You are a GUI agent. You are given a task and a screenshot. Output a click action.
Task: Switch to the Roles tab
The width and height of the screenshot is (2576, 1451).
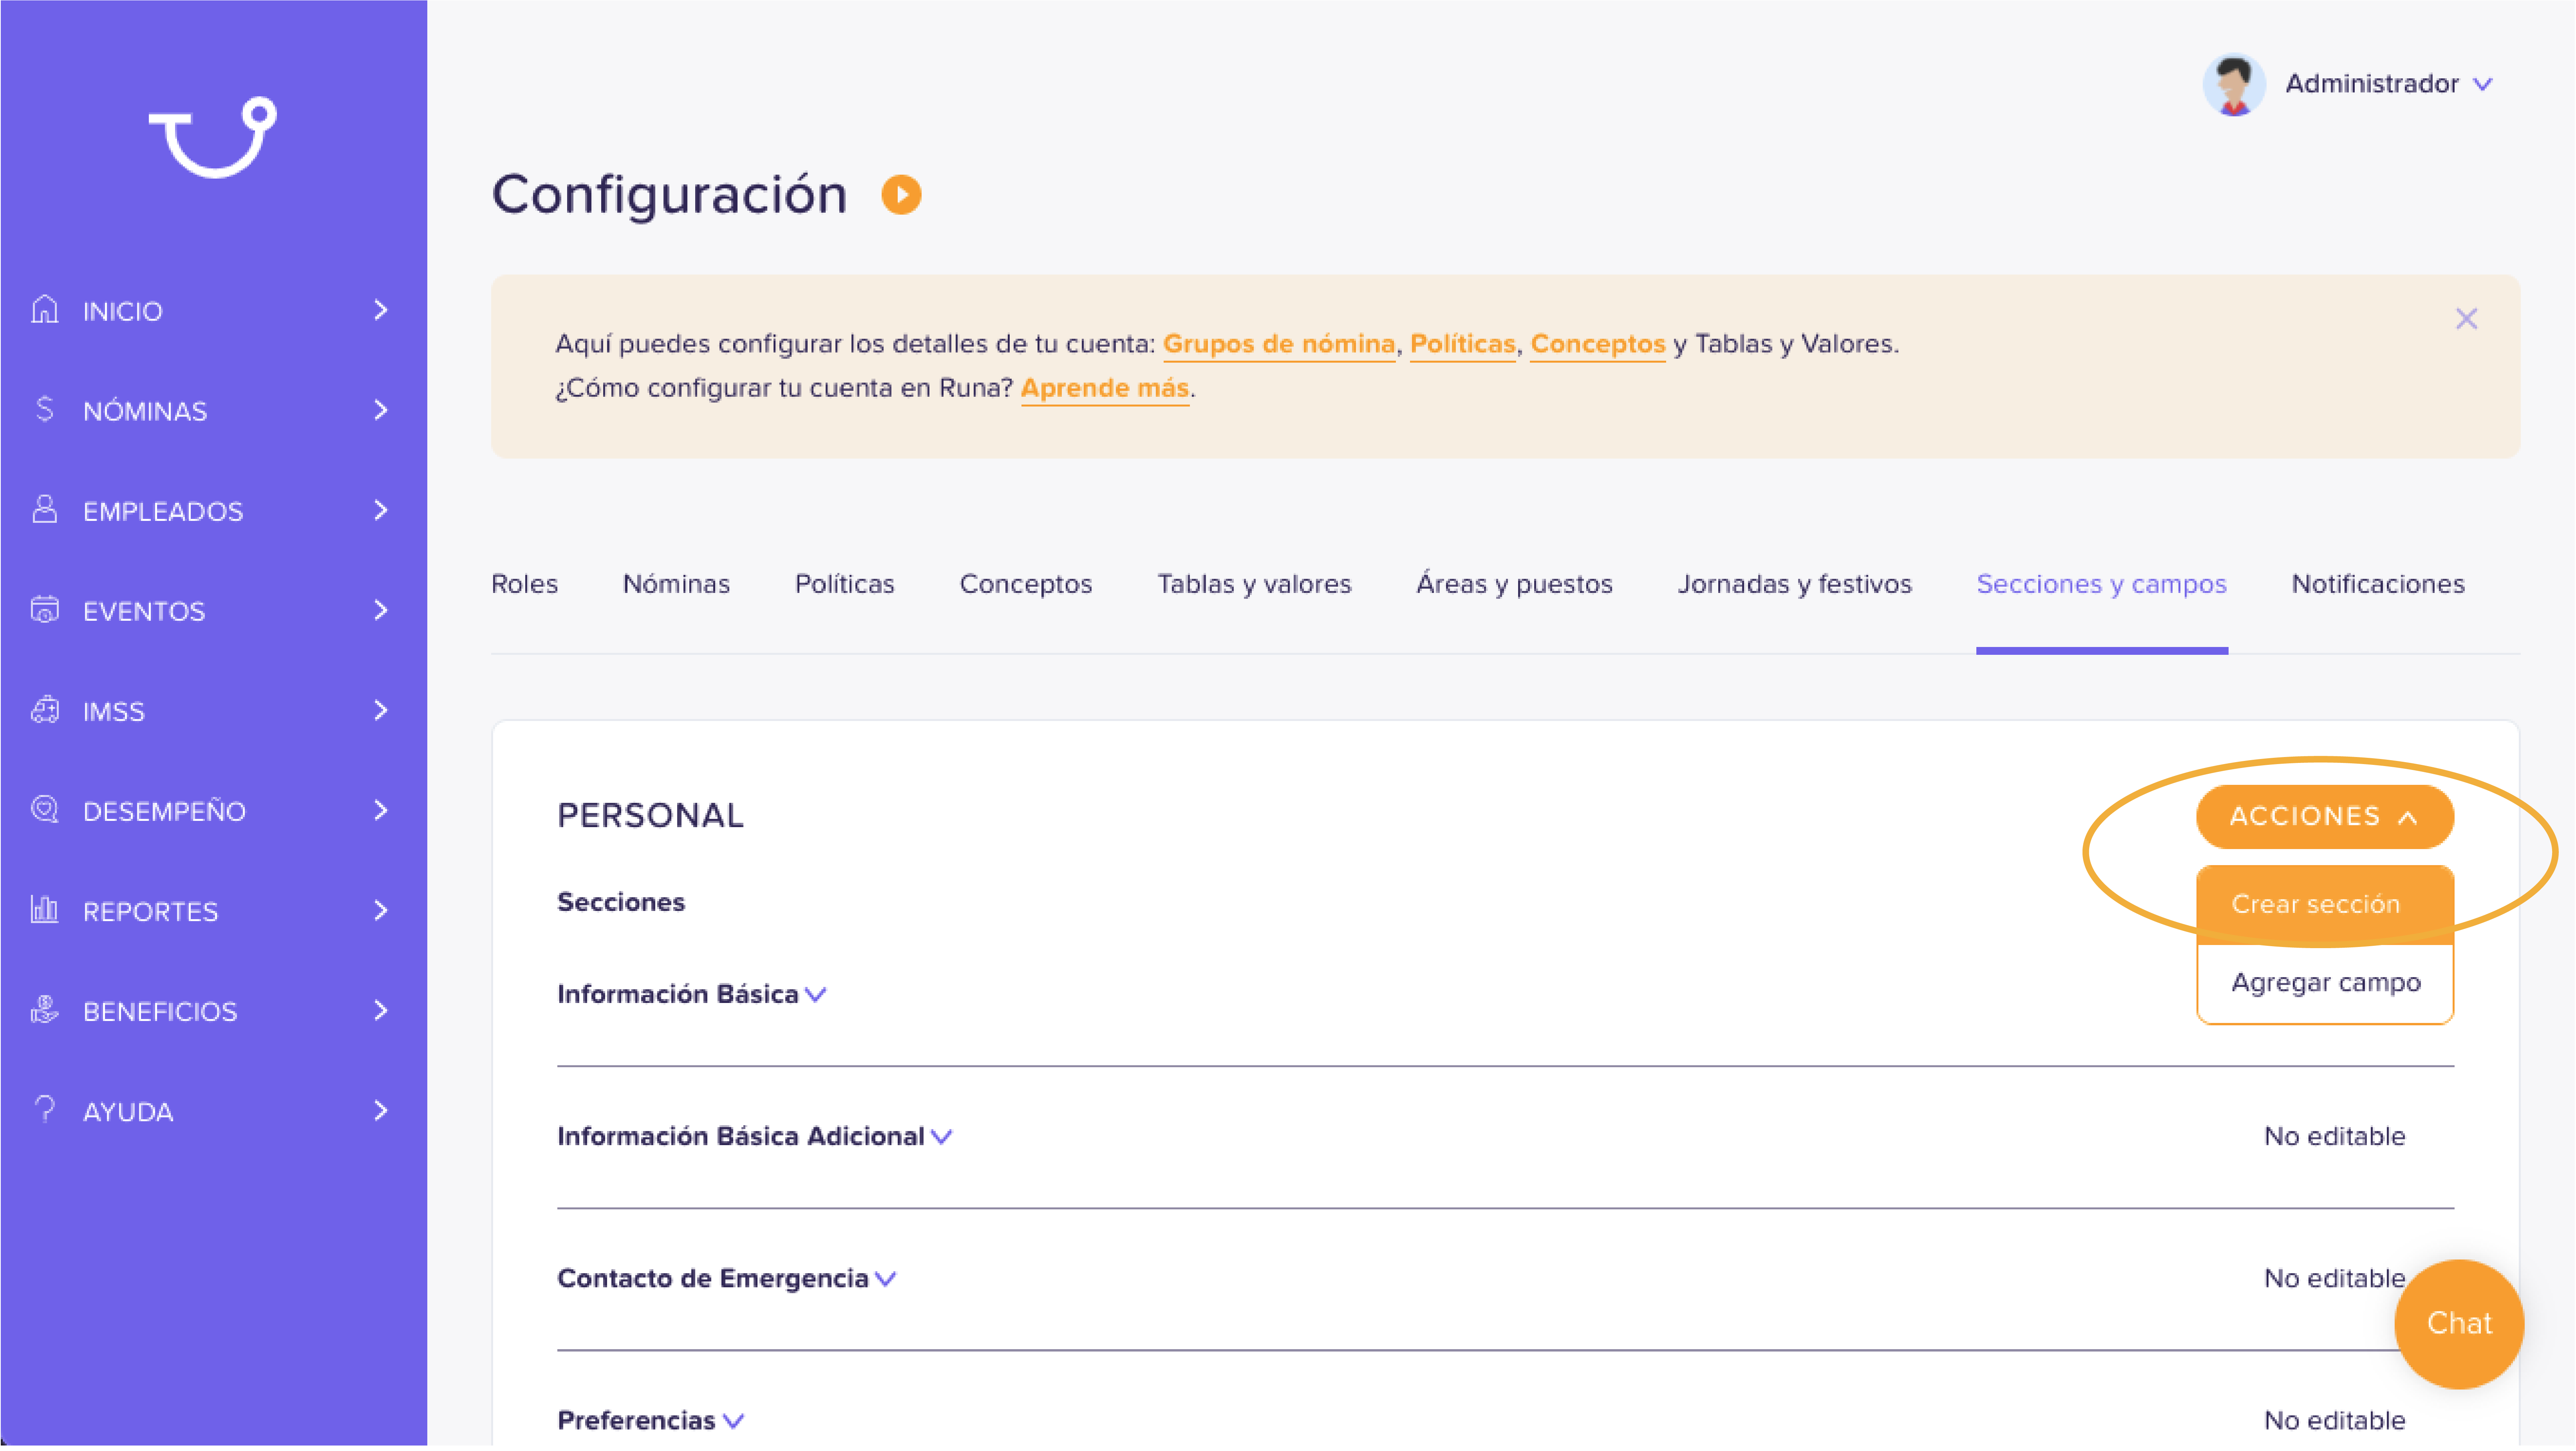(524, 584)
